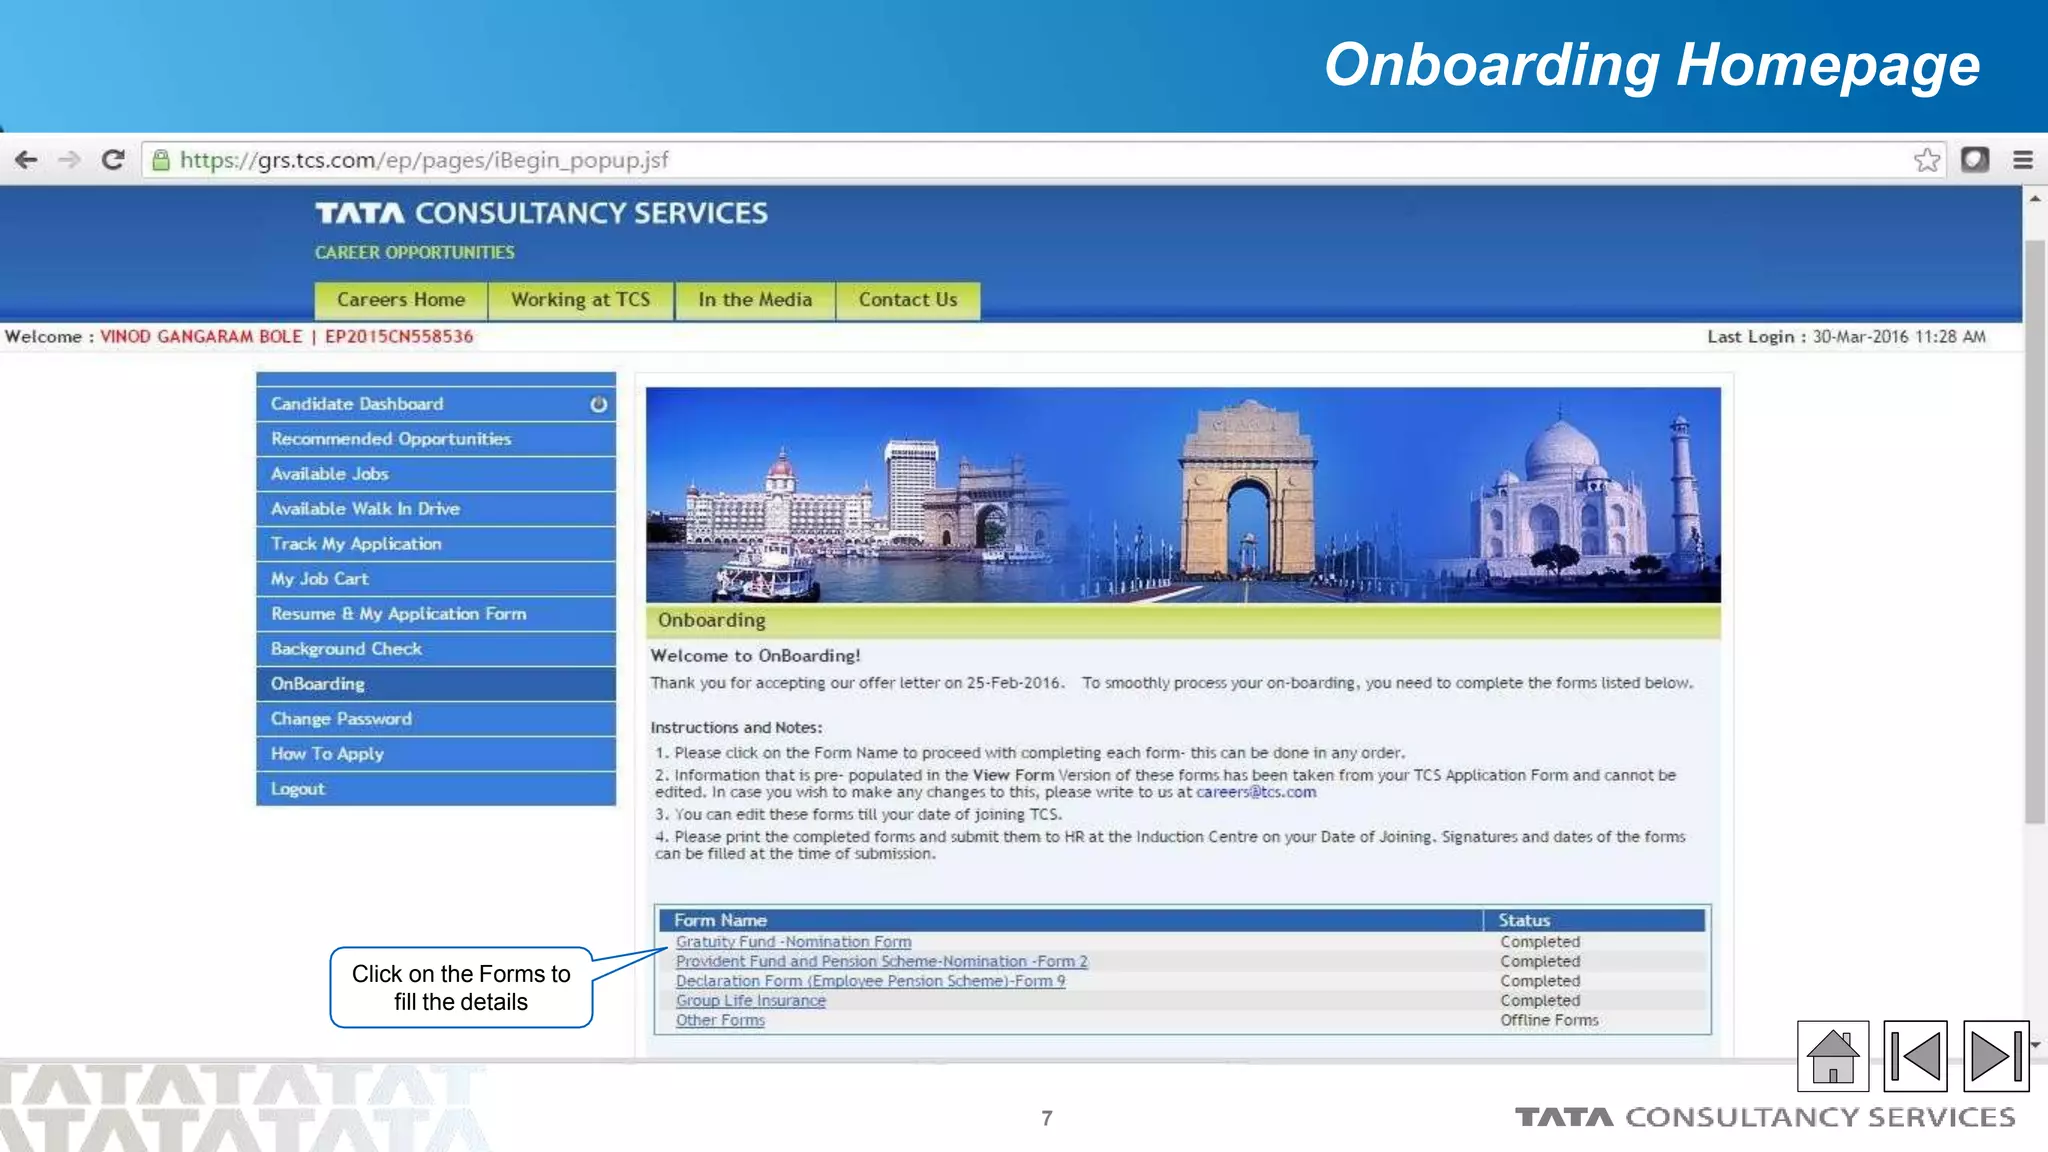Click Logout in the sidebar
The image size is (2048, 1152).
(298, 789)
